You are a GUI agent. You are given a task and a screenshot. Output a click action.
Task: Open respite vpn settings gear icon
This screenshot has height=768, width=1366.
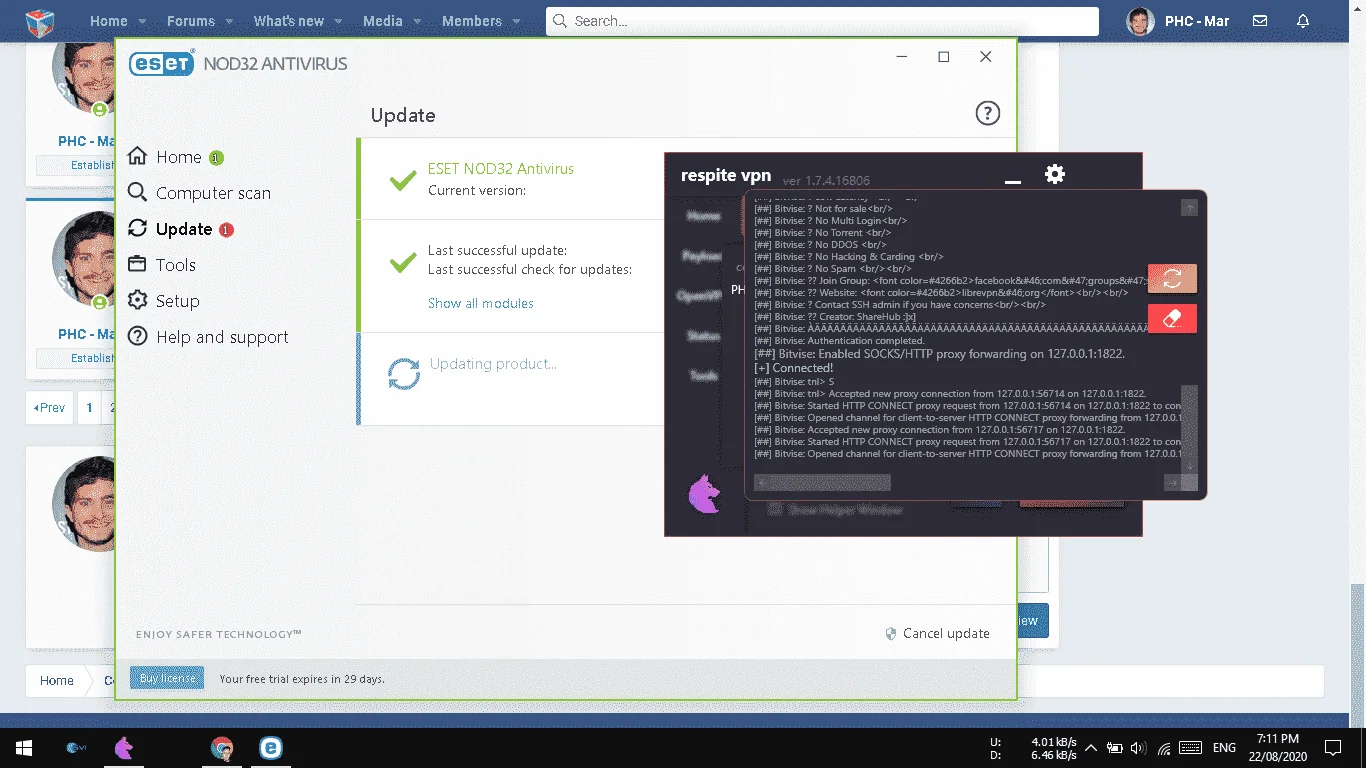1054,174
